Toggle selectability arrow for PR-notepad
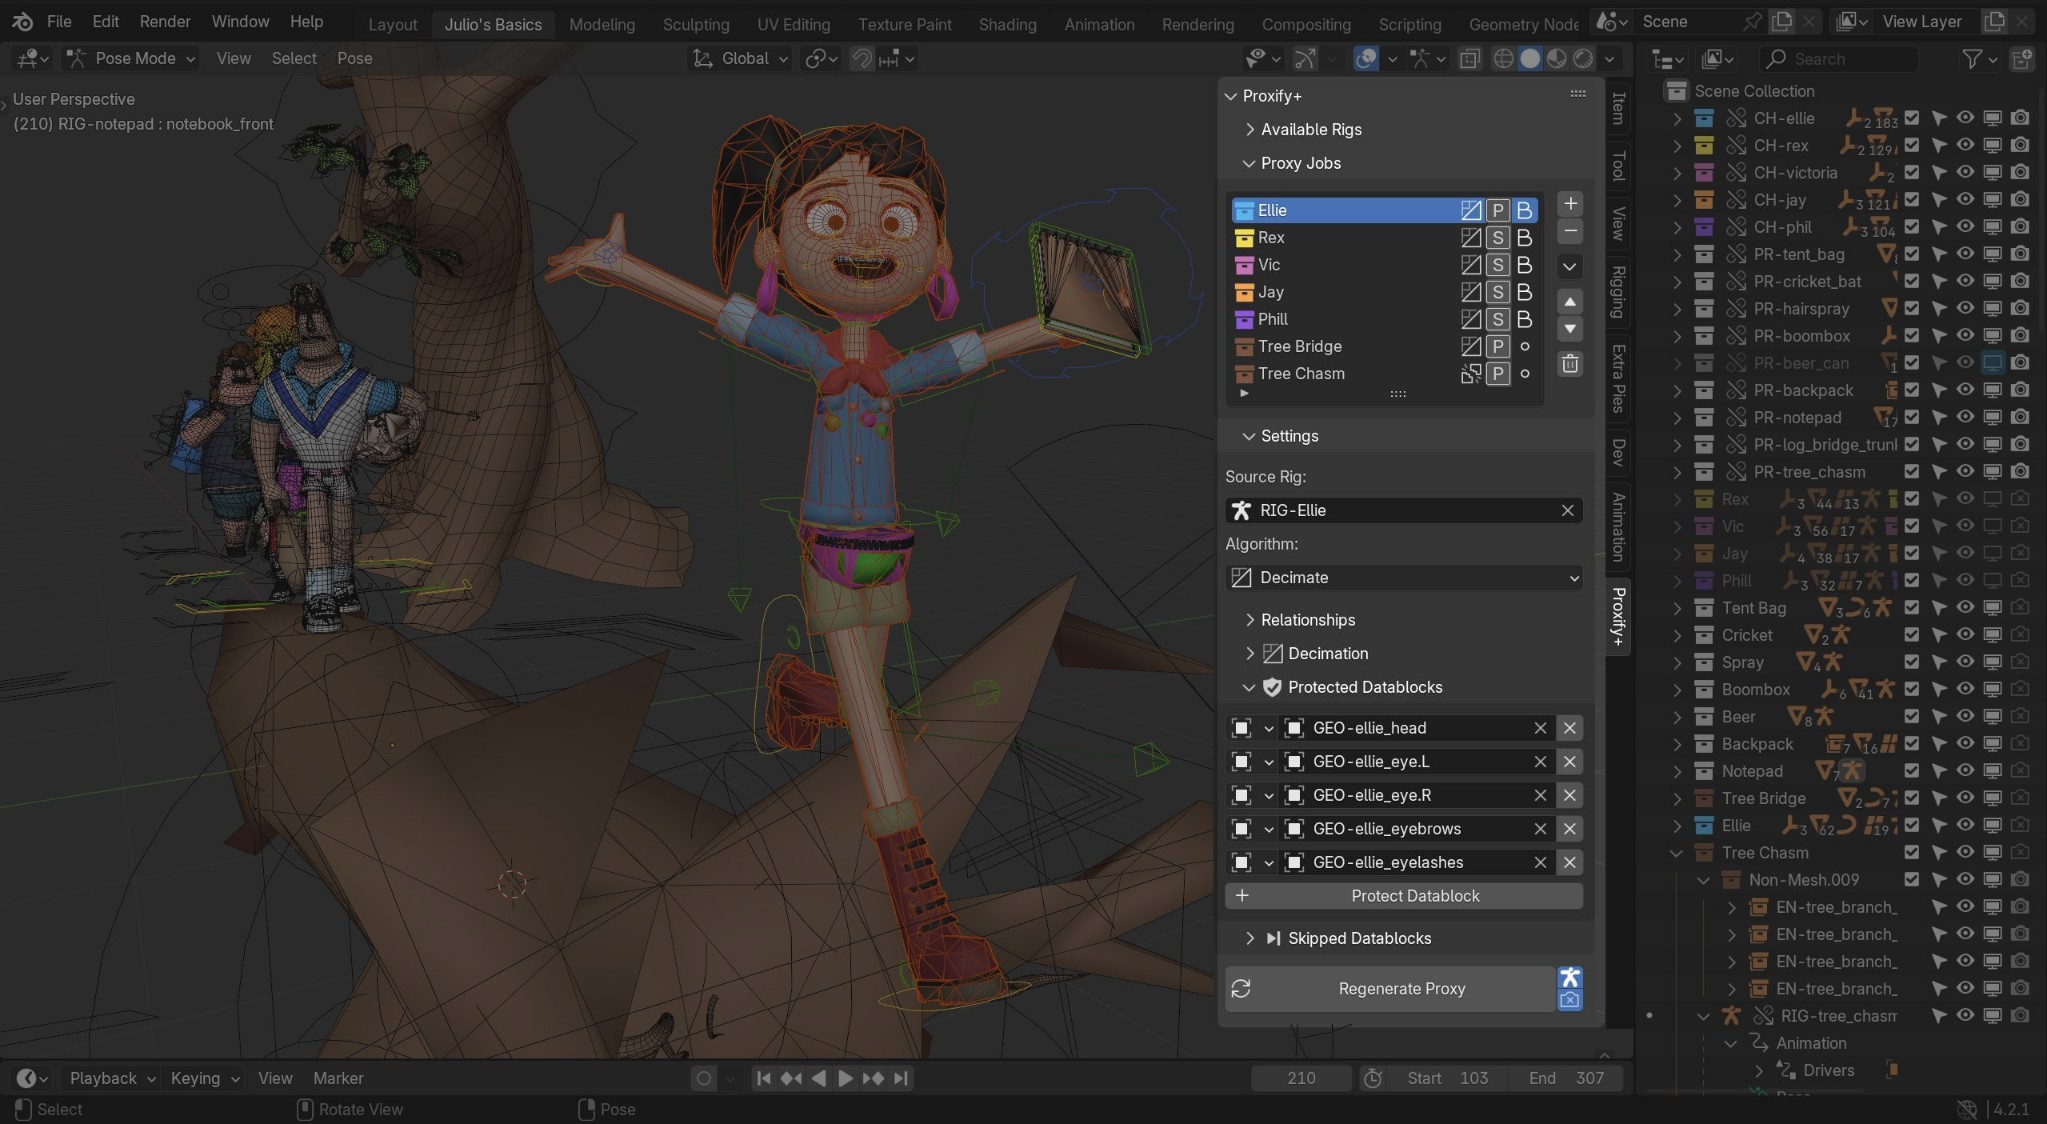This screenshot has height=1124, width=2047. click(x=1939, y=417)
